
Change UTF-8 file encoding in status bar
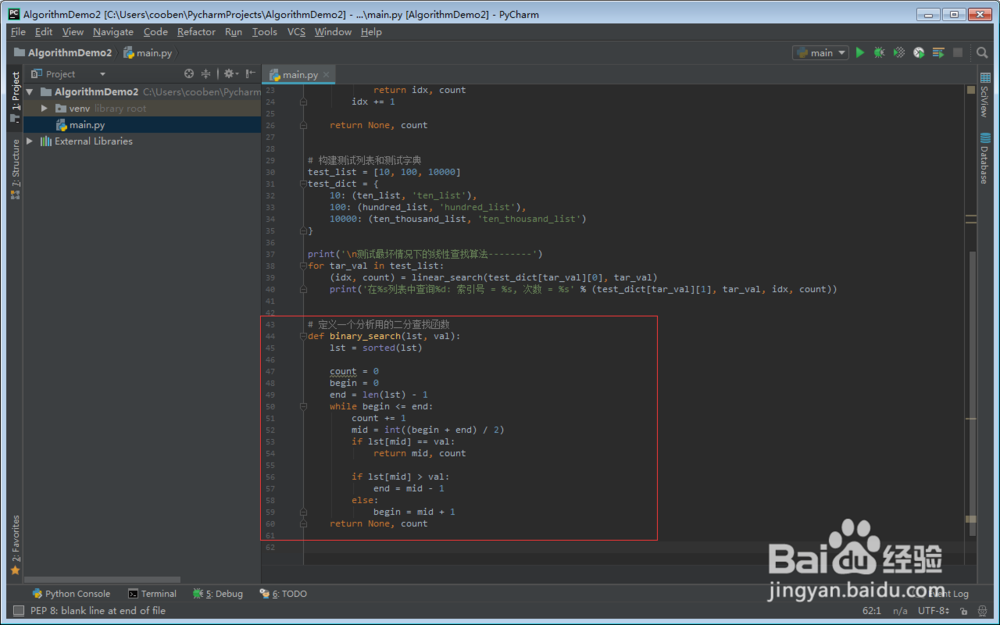tap(934, 611)
